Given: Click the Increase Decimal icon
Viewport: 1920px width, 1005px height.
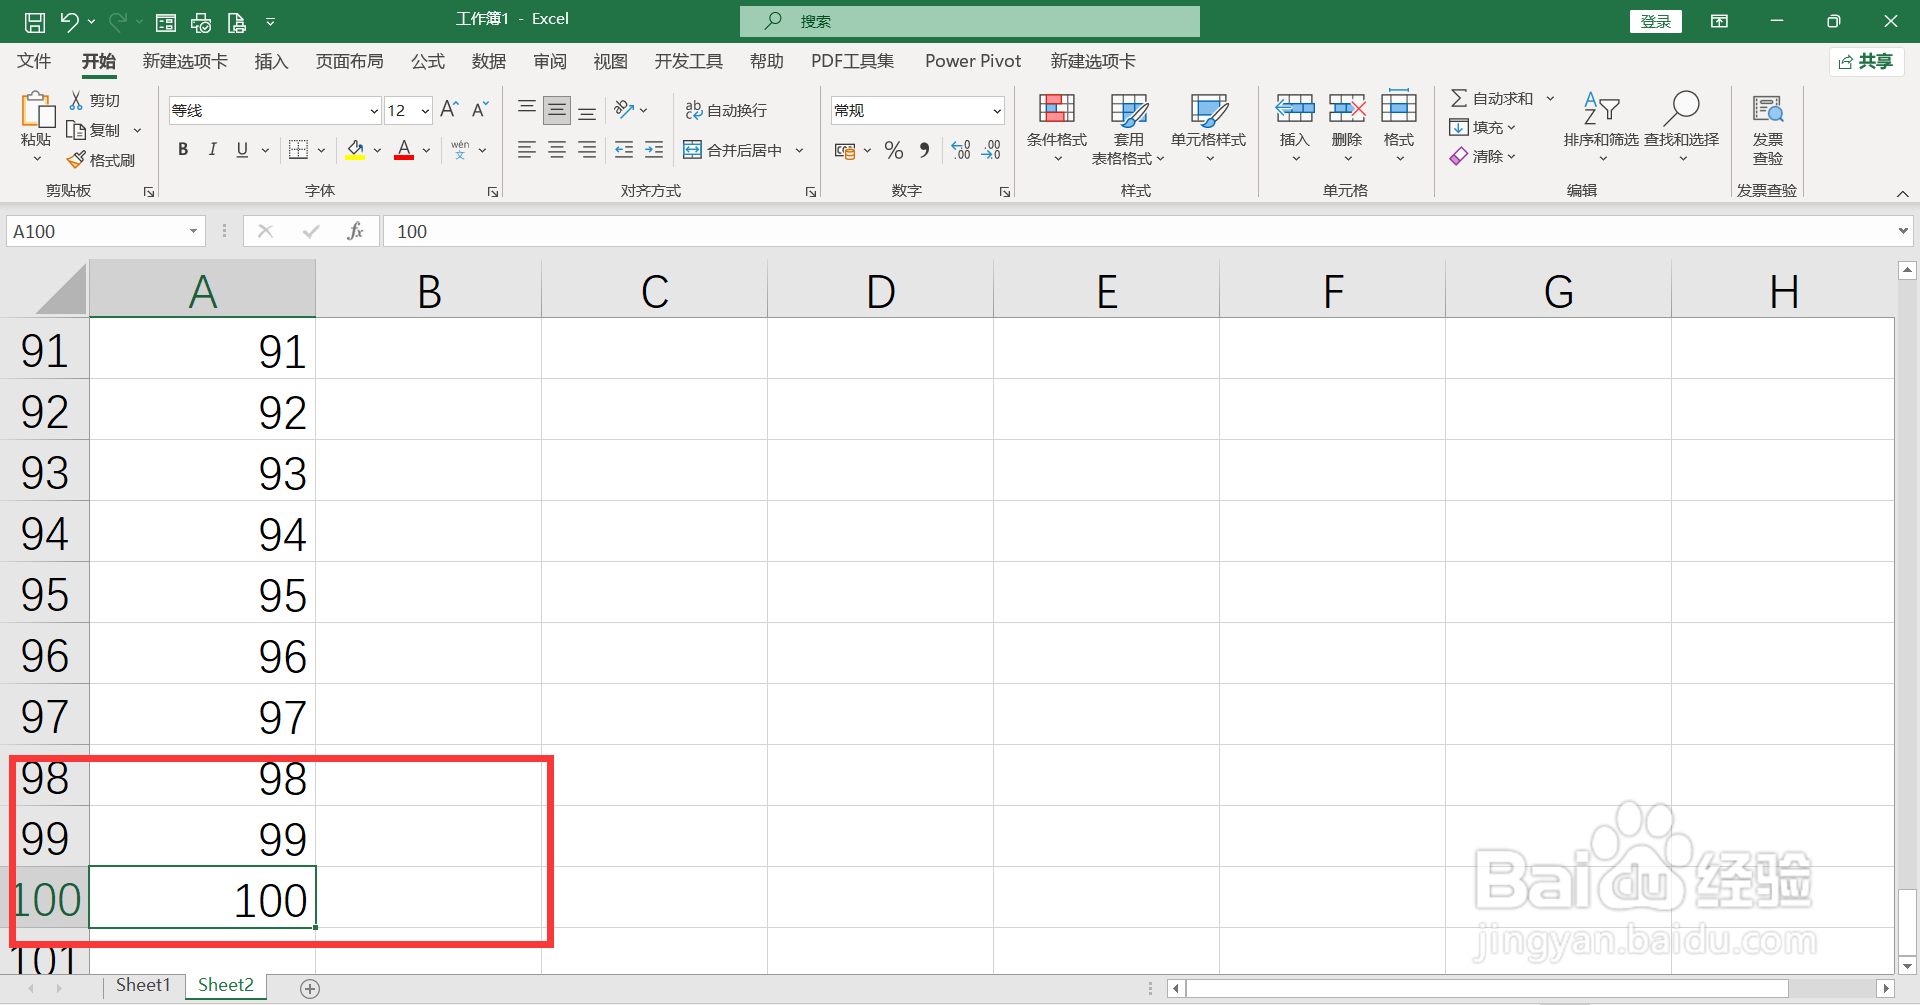Looking at the screenshot, I should tap(961, 150).
